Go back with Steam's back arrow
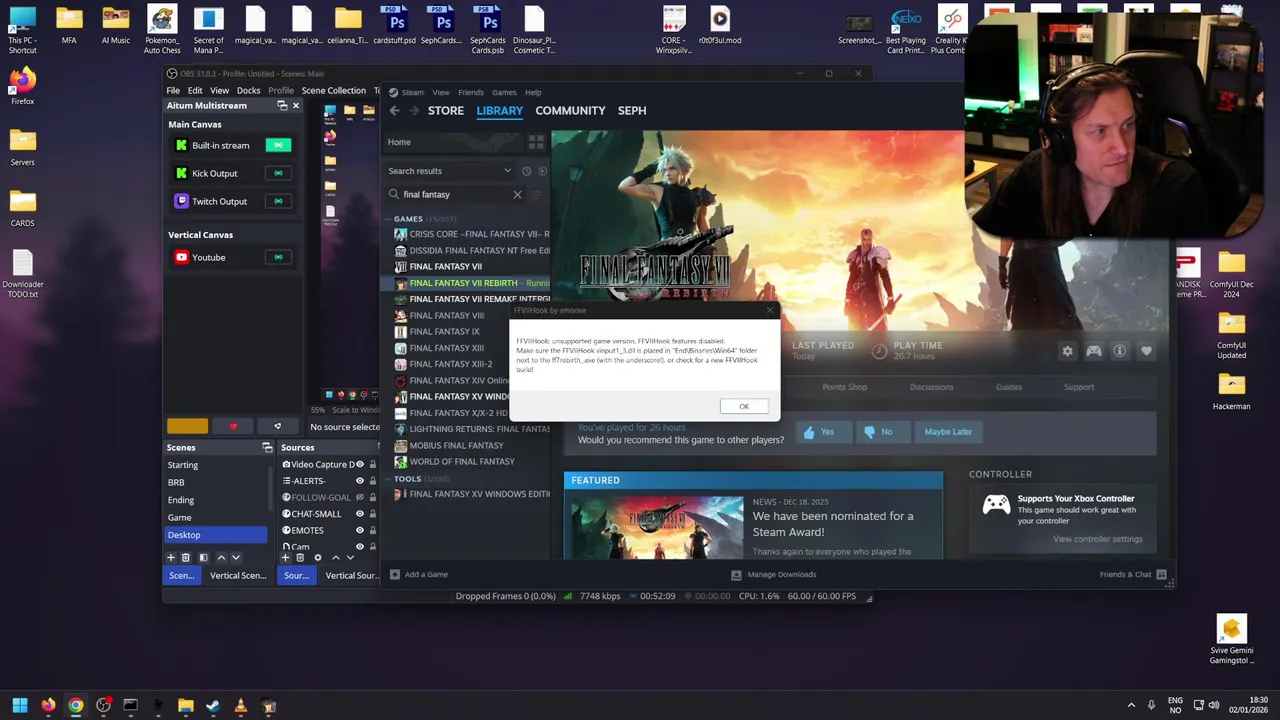This screenshot has width=1280, height=720. [x=395, y=111]
